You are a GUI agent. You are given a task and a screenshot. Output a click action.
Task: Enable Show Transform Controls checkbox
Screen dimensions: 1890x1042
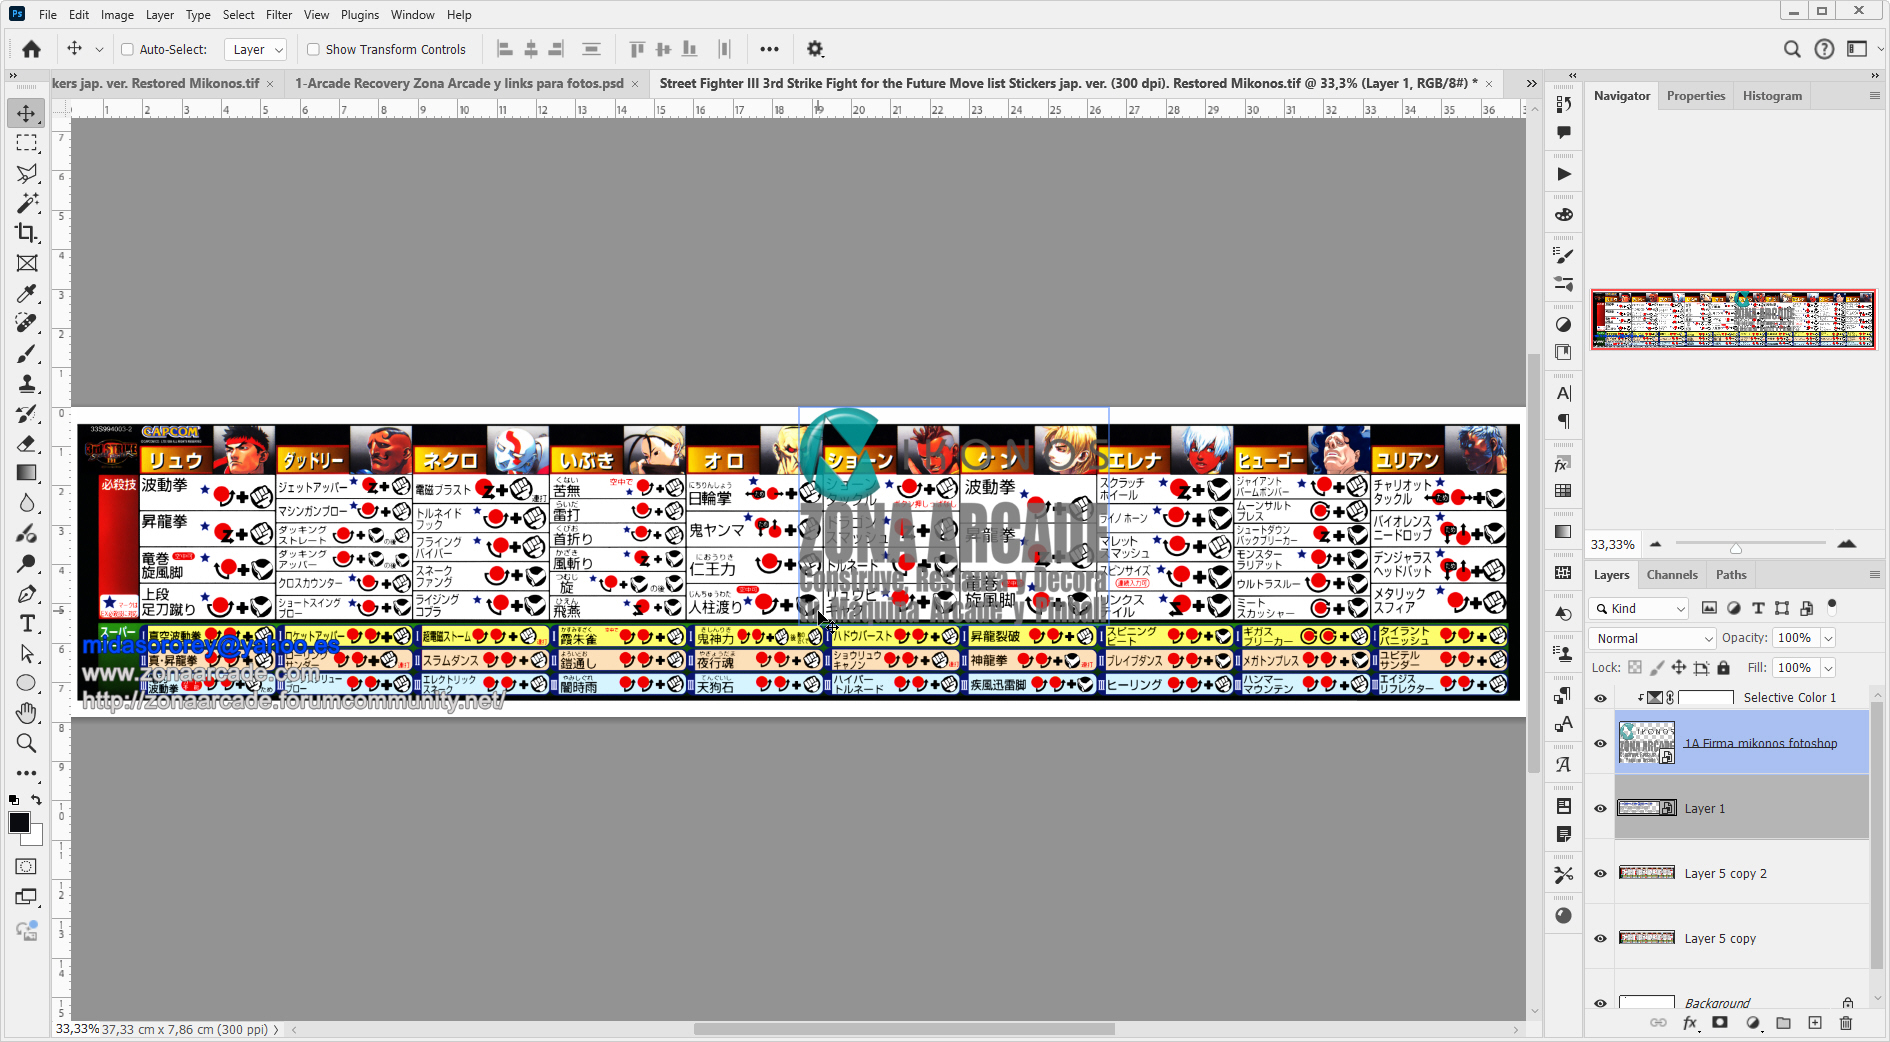tap(313, 49)
